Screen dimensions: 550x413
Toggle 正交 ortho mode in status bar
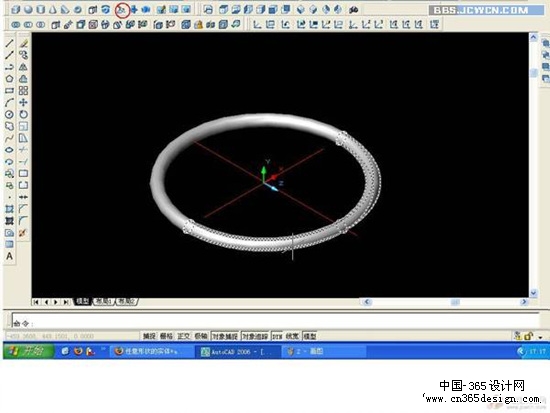(183, 336)
